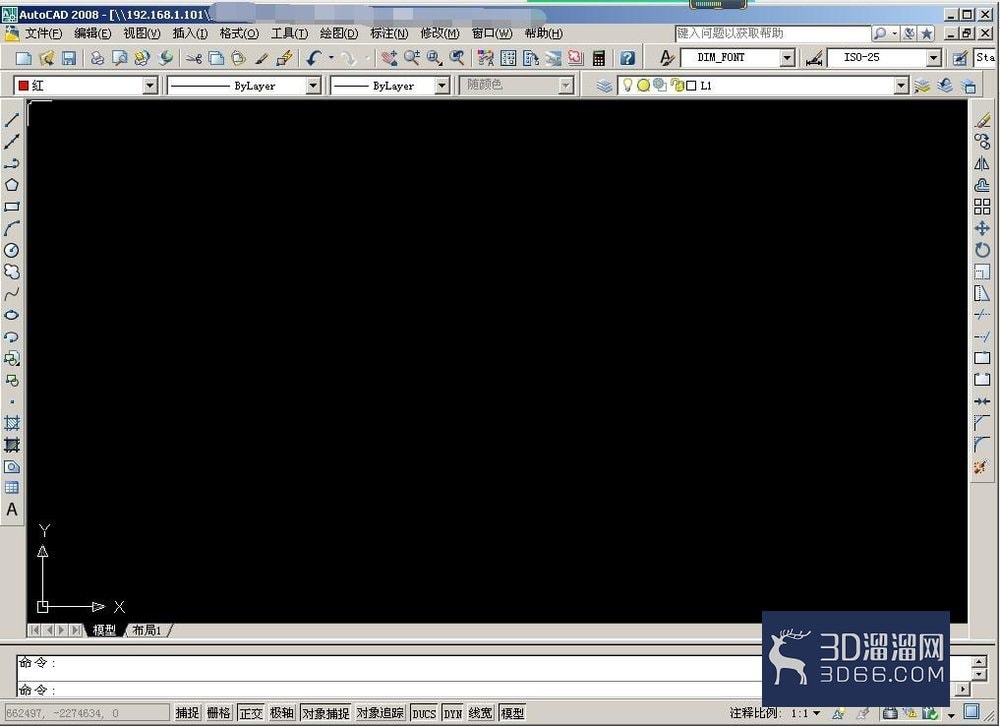Select the Polygon draw tool
This screenshot has width=1000, height=726.
point(11,185)
